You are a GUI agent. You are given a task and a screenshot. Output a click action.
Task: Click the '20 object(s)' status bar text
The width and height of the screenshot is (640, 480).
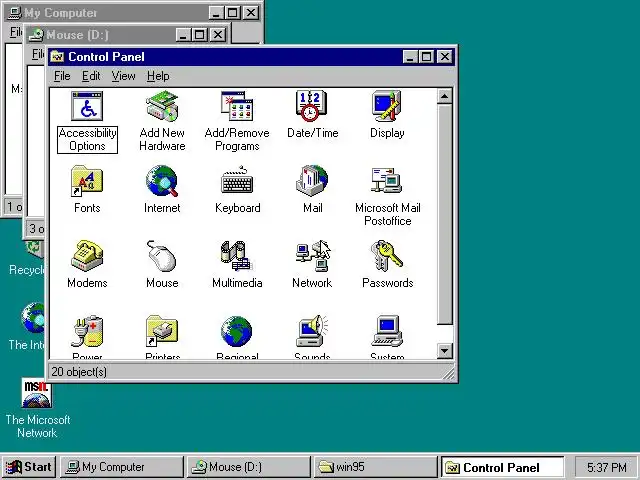[79, 372]
